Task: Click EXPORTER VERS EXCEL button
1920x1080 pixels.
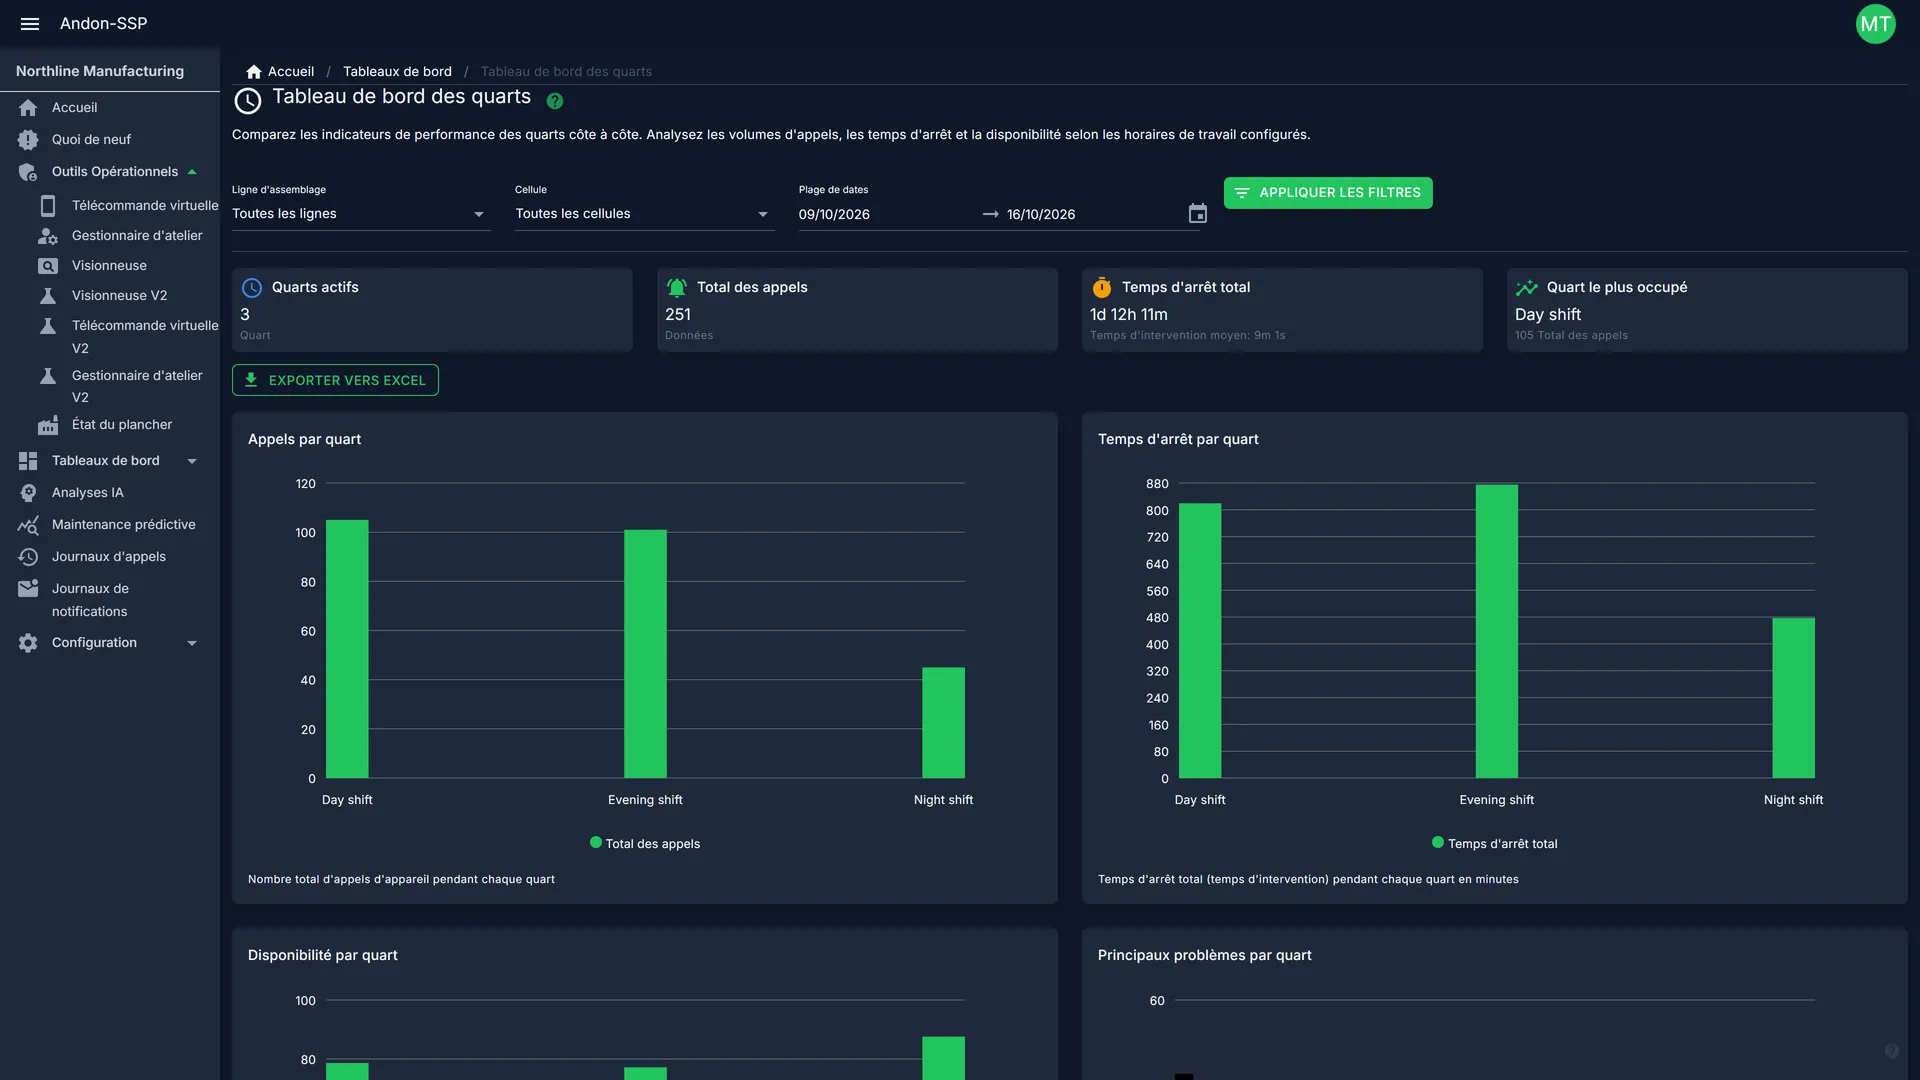Action: click(x=335, y=380)
